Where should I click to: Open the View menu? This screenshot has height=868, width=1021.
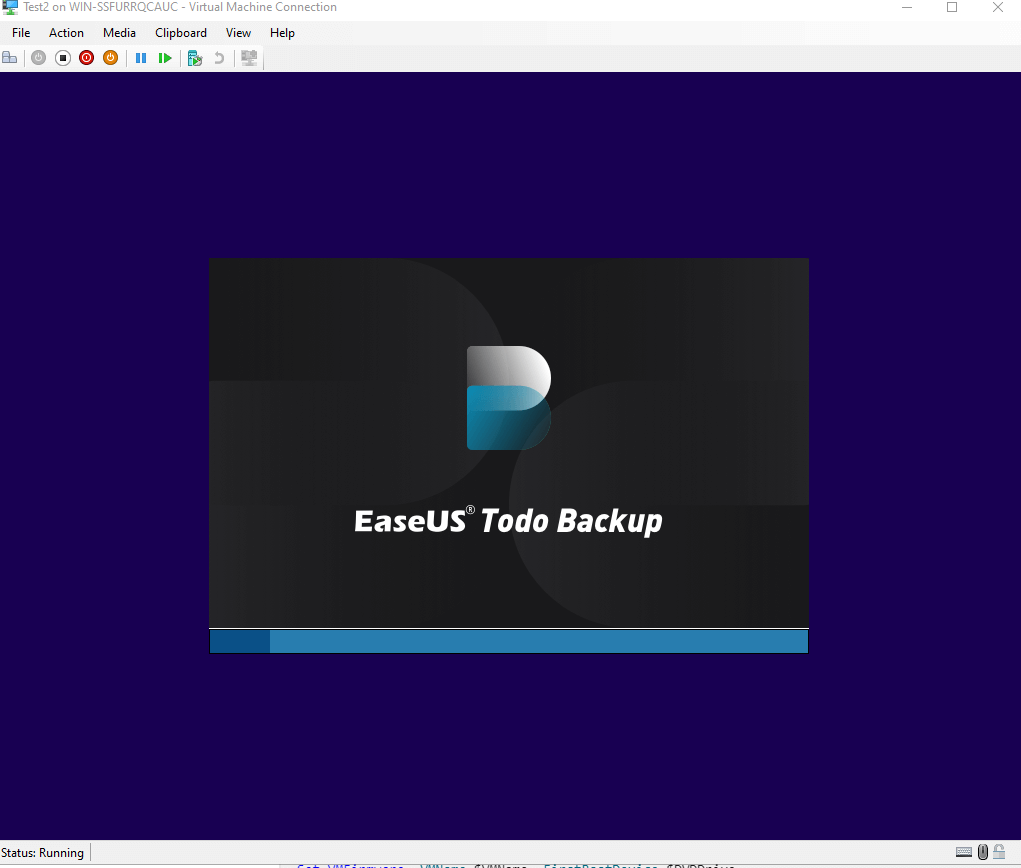click(x=238, y=33)
